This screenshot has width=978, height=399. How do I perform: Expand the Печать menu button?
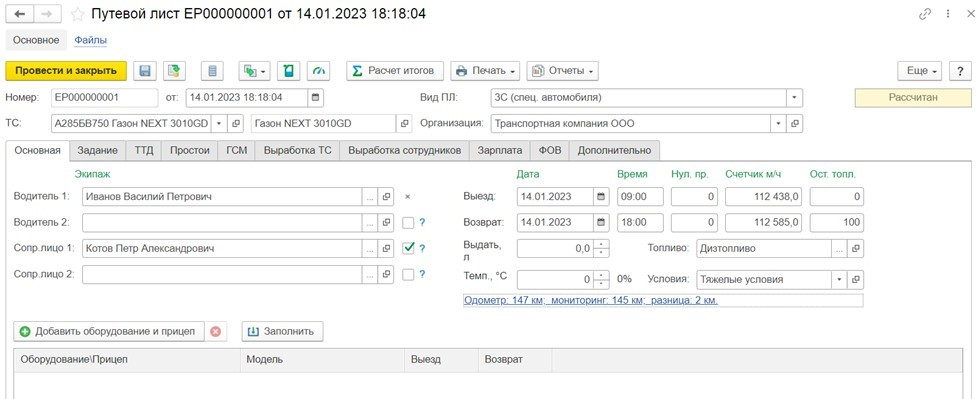pyautogui.click(x=486, y=71)
